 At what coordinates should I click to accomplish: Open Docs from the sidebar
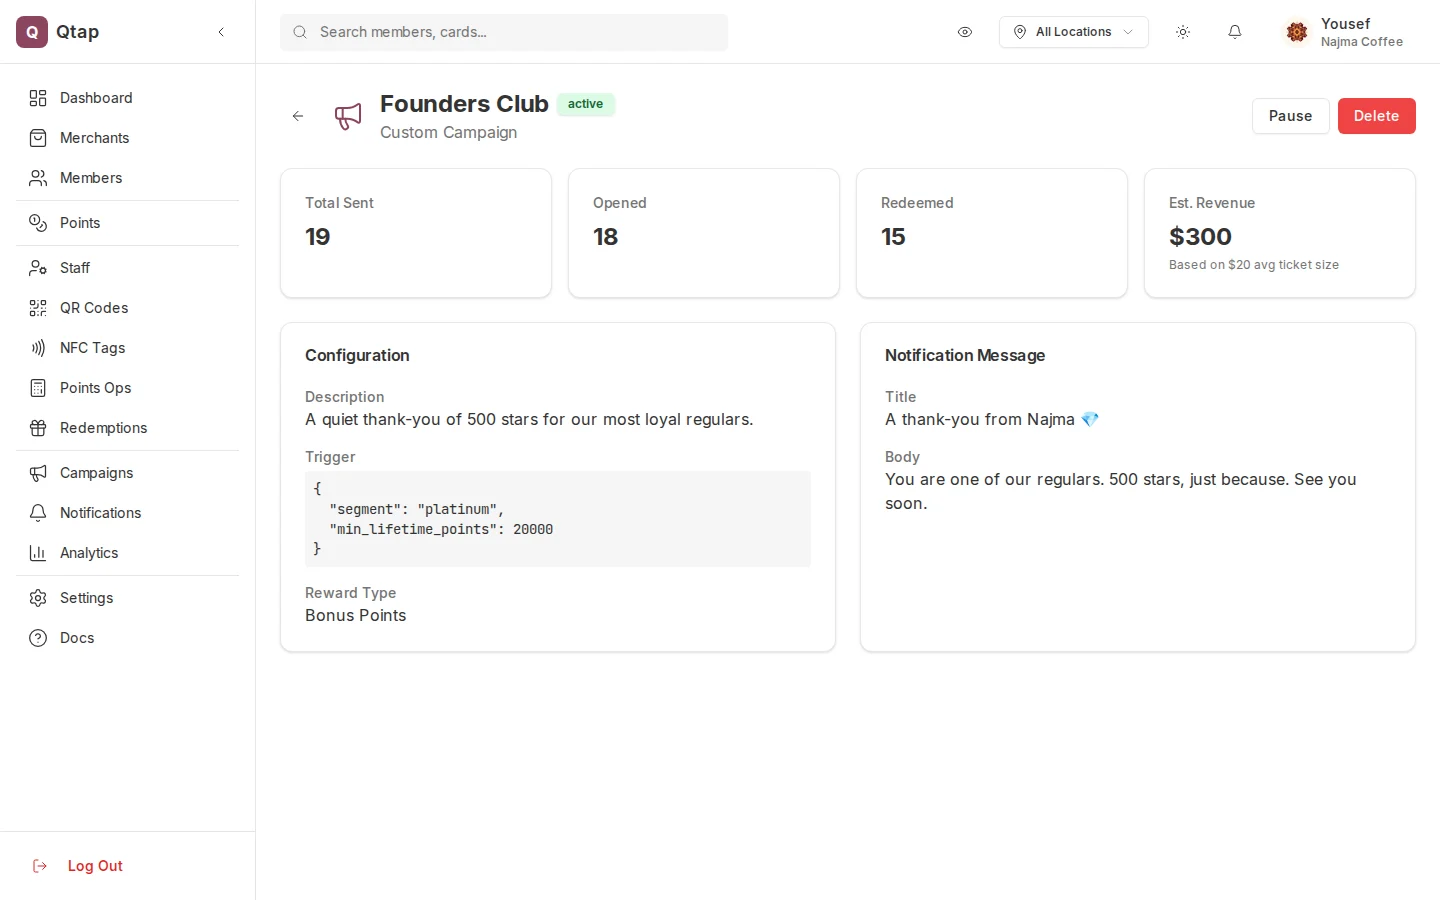pos(128,638)
